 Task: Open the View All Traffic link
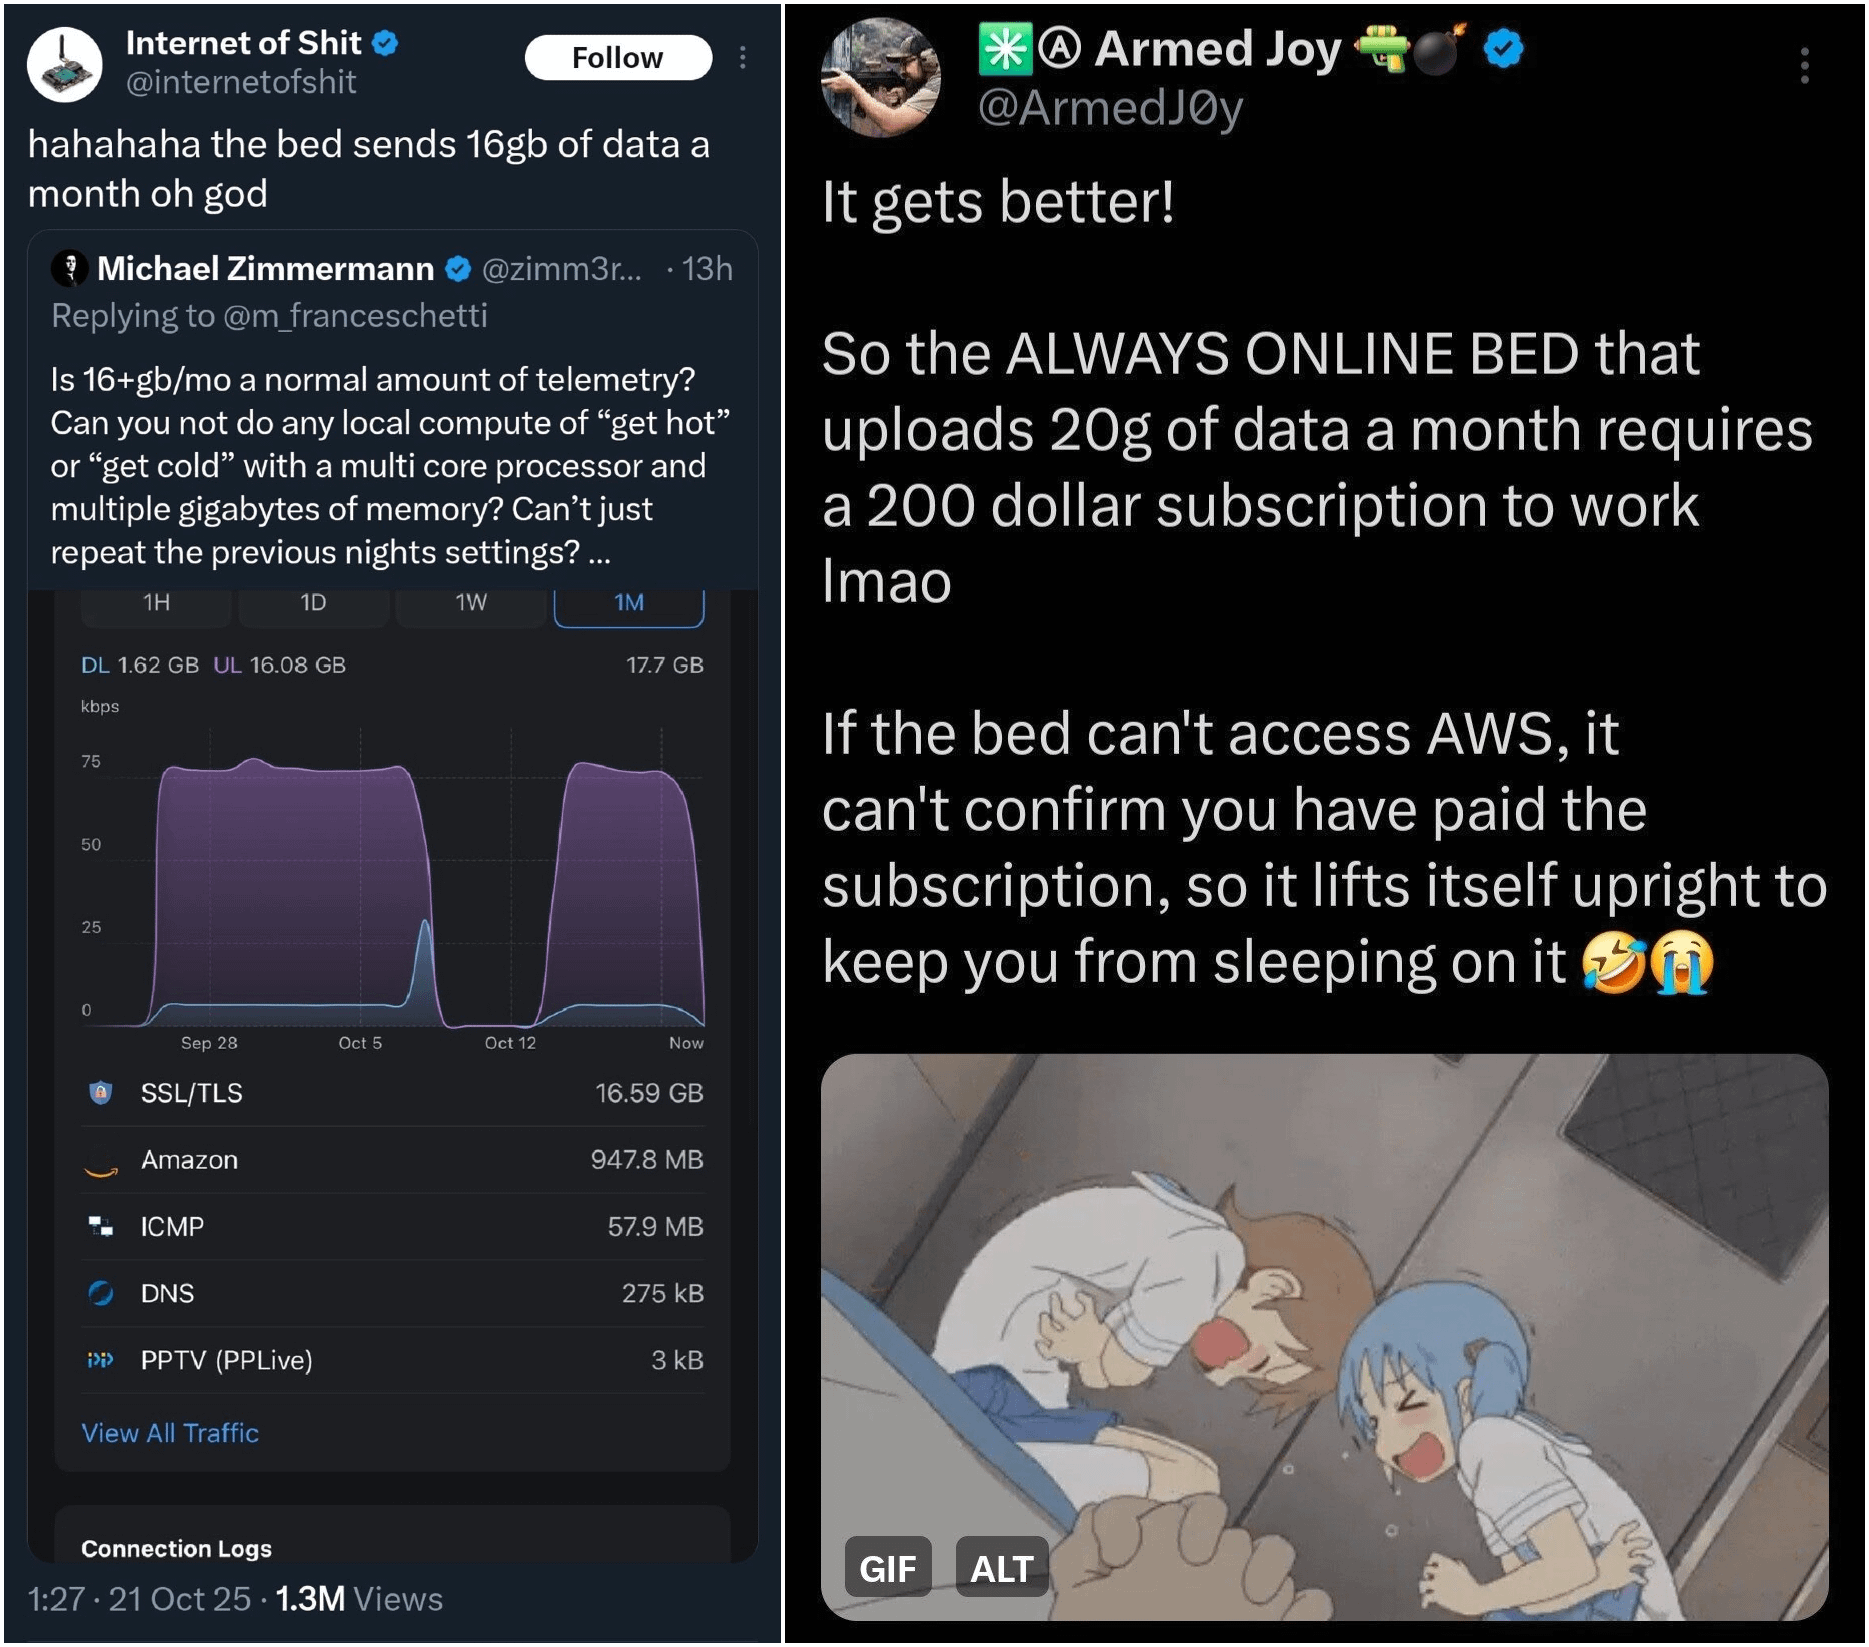(x=170, y=1433)
